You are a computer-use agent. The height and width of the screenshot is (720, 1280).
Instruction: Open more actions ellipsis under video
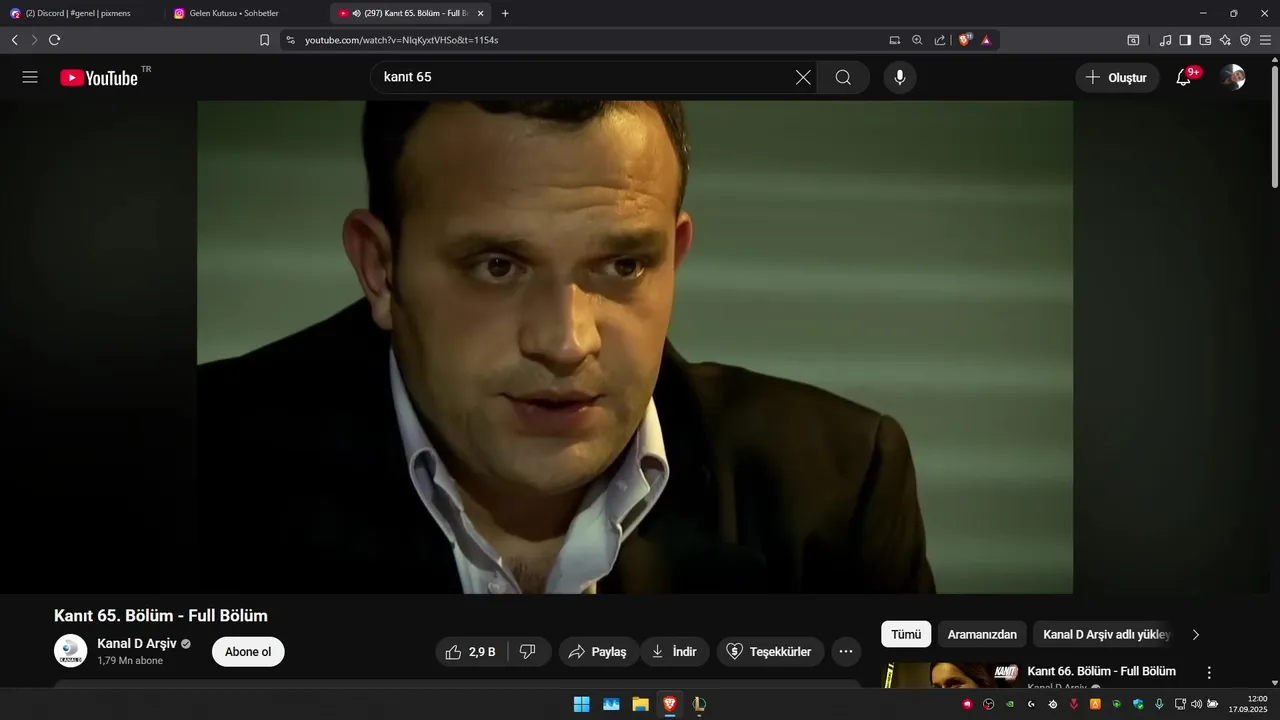tap(845, 651)
